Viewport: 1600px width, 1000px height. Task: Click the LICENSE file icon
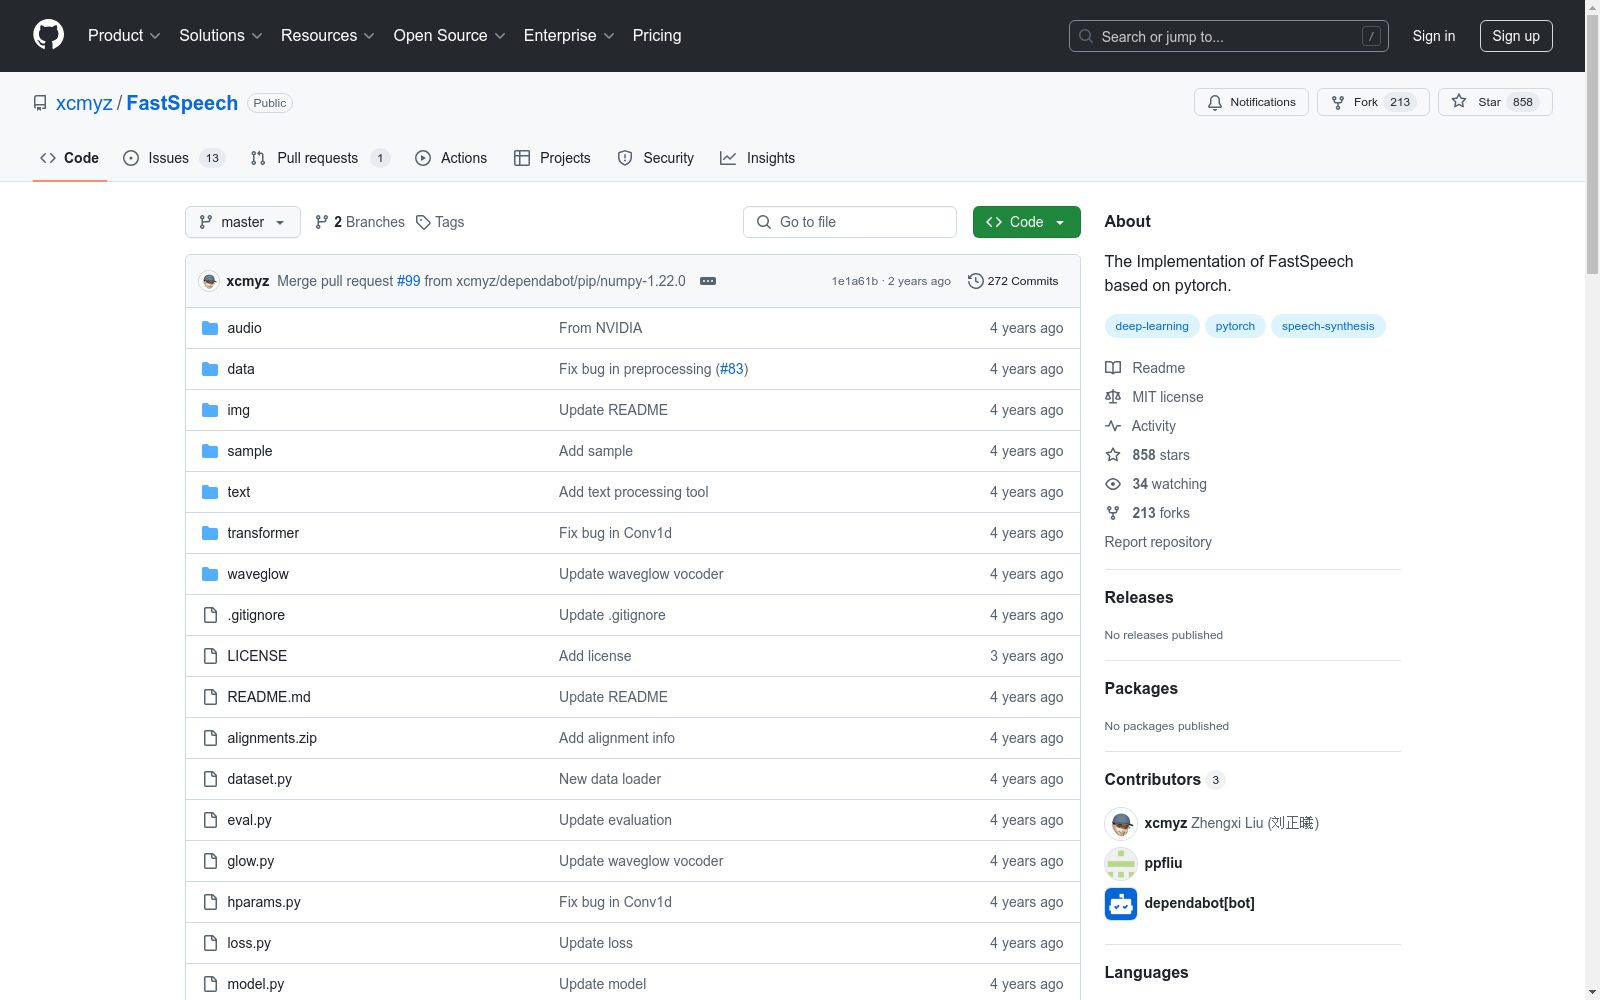pos(210,656)
